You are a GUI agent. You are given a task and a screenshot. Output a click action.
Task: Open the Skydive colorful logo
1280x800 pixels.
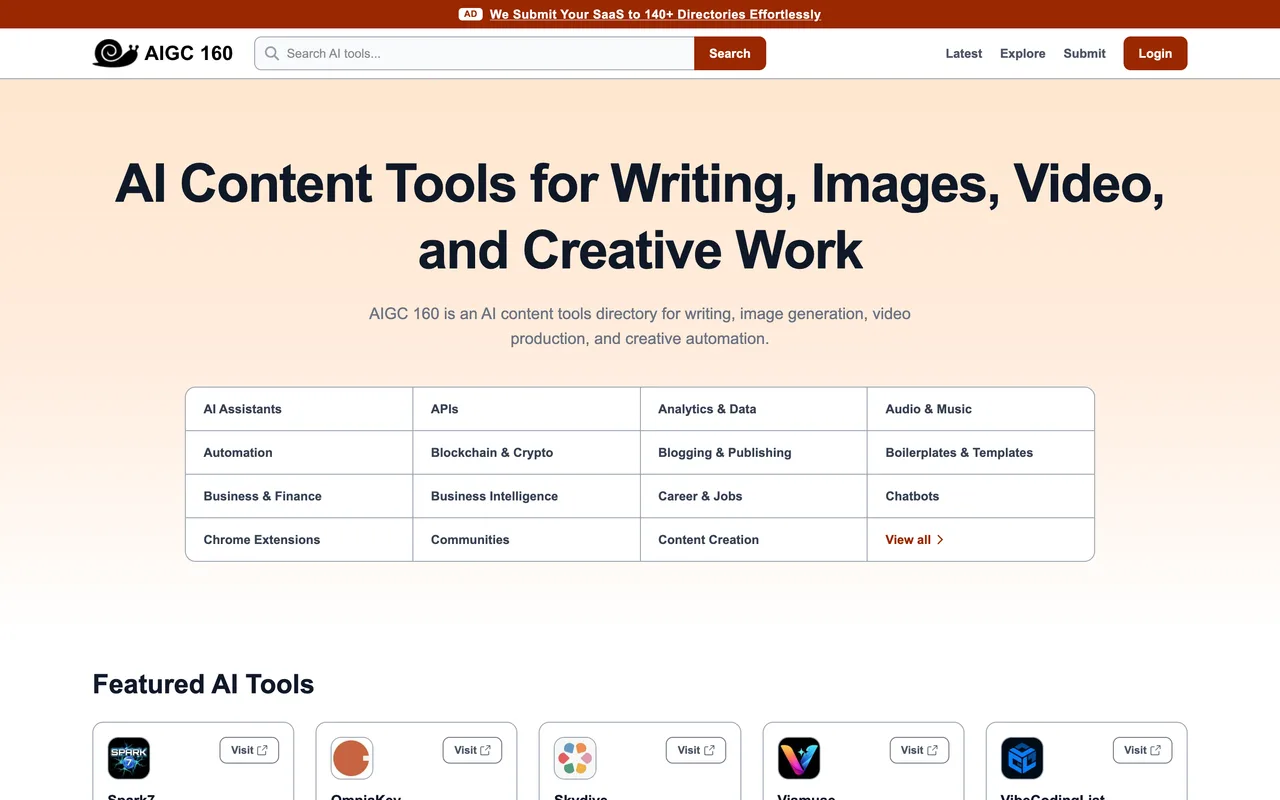[x=575, y=759]
